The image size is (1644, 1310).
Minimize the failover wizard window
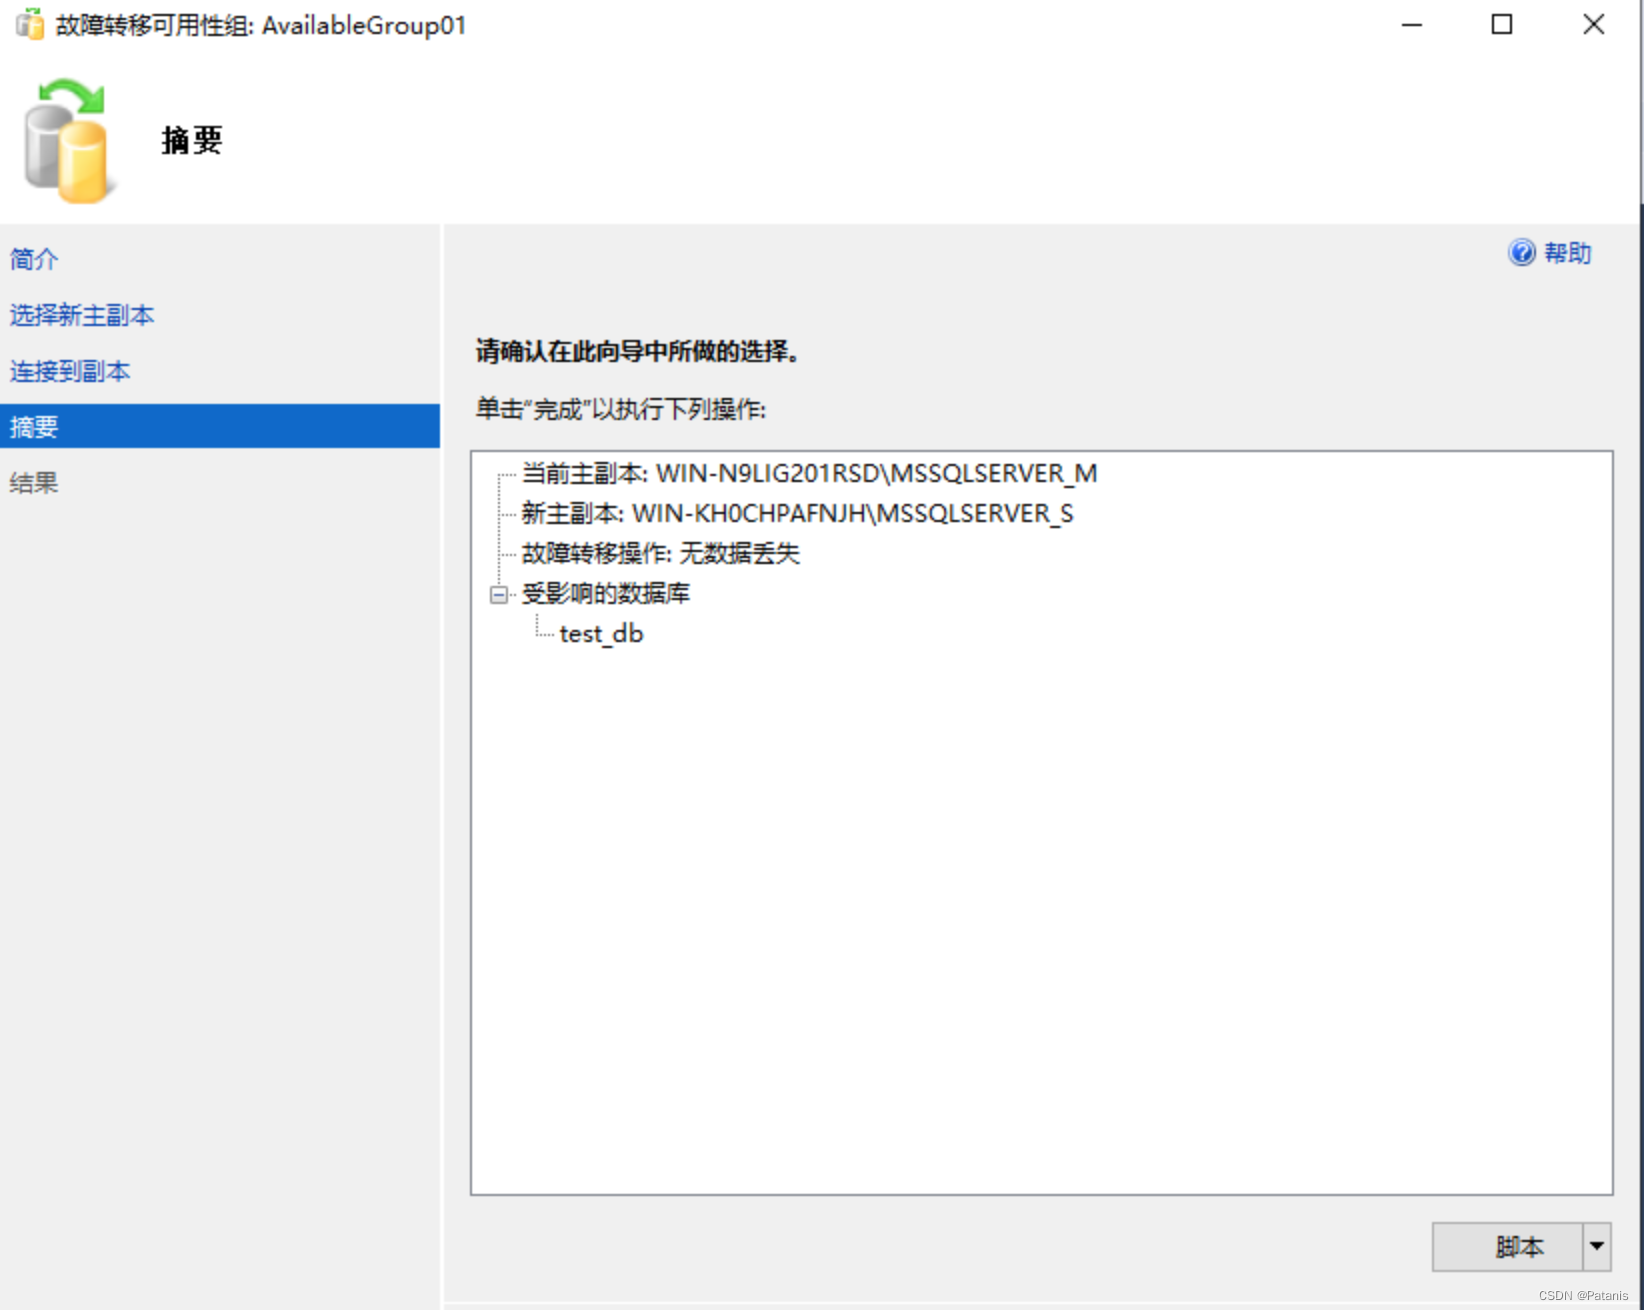tap(1412, 25)
